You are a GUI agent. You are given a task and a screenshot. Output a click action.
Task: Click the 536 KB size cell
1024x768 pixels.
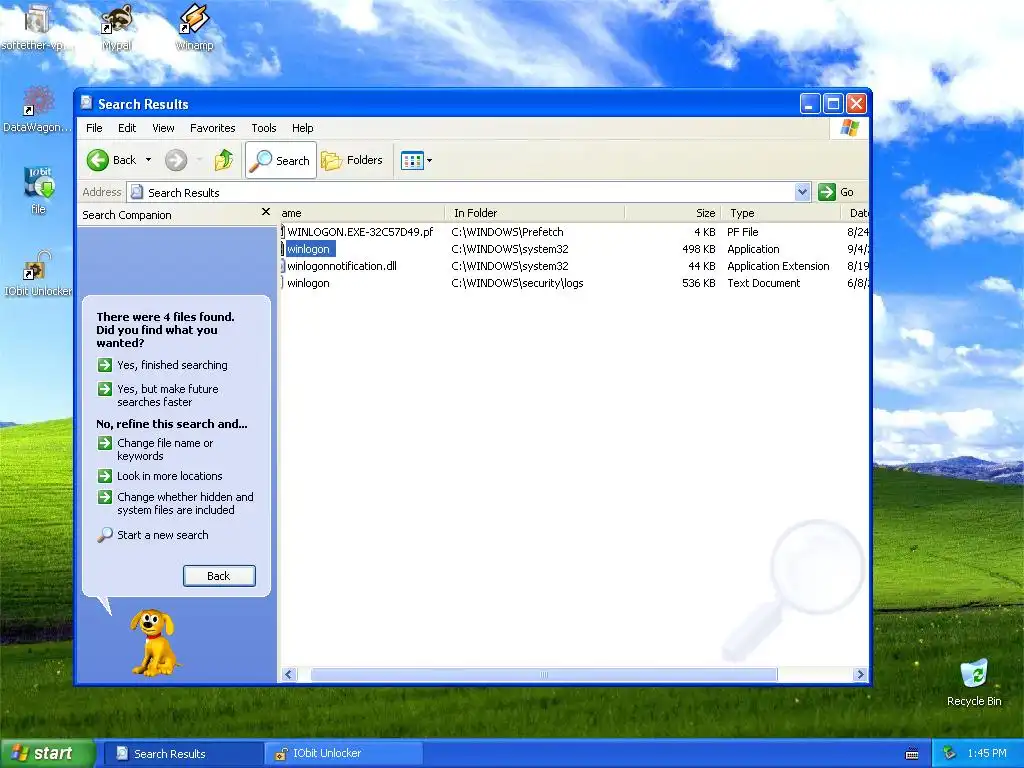699,283
